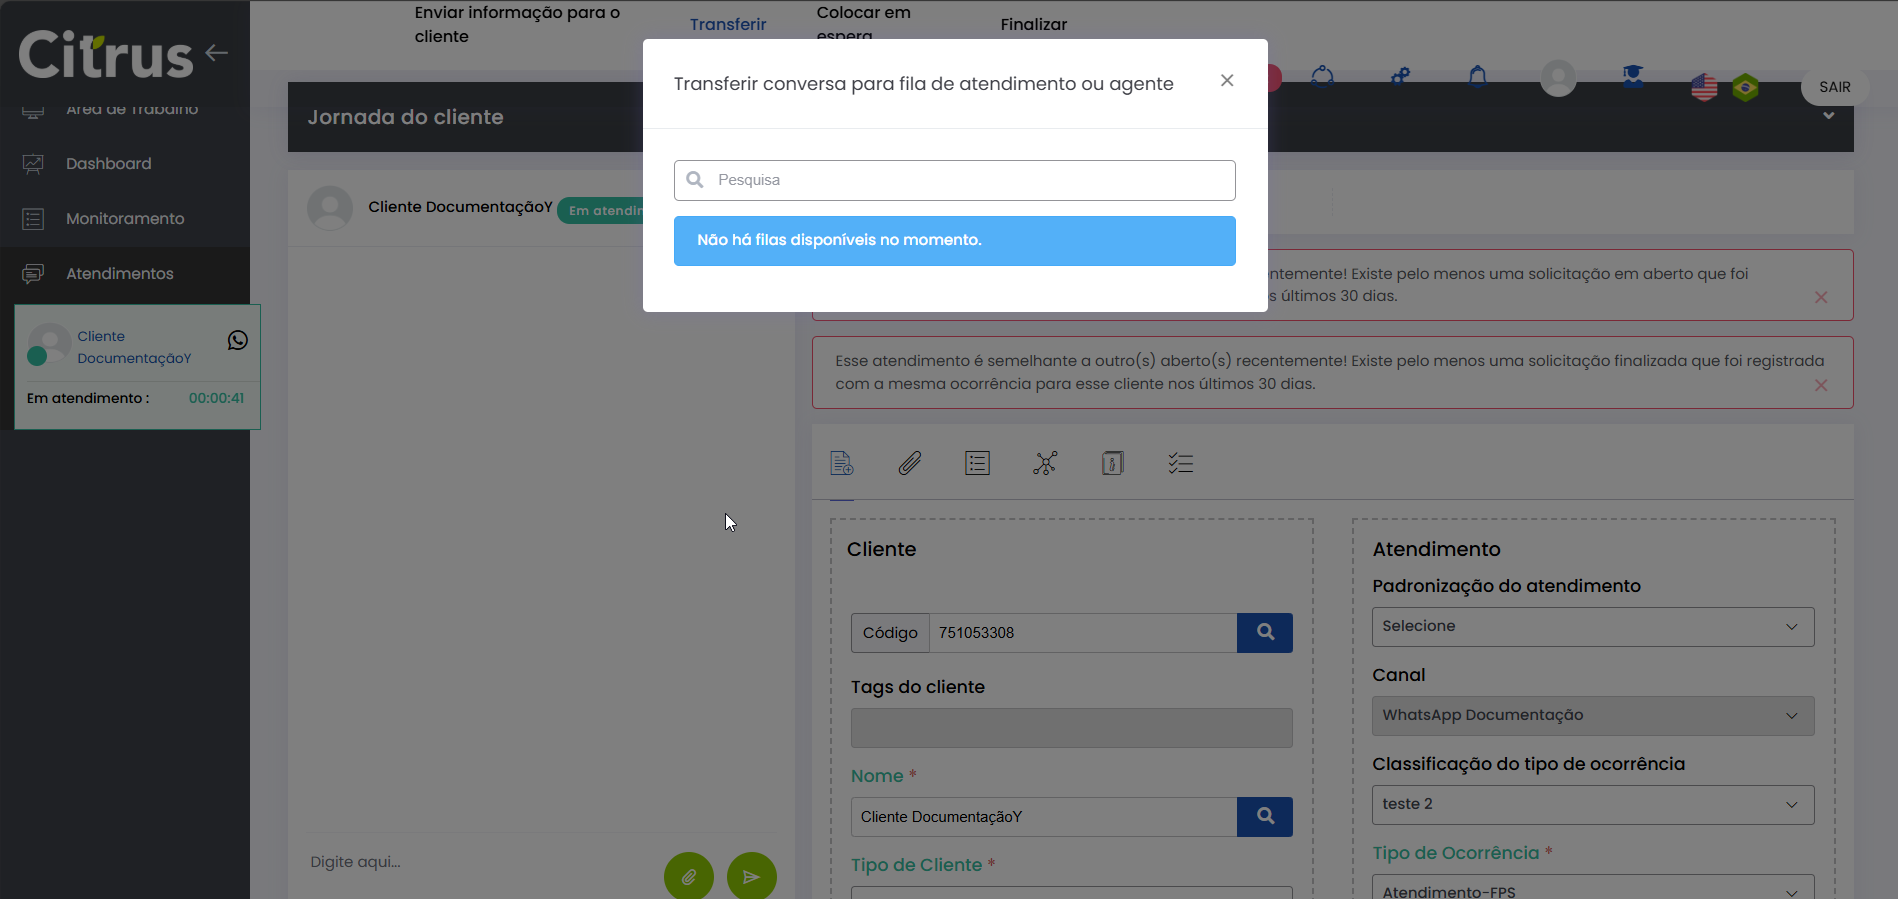This screenshot has width=1898, height=899.
Task: Open the double-gear settings icon
Action: point(1400,77)
